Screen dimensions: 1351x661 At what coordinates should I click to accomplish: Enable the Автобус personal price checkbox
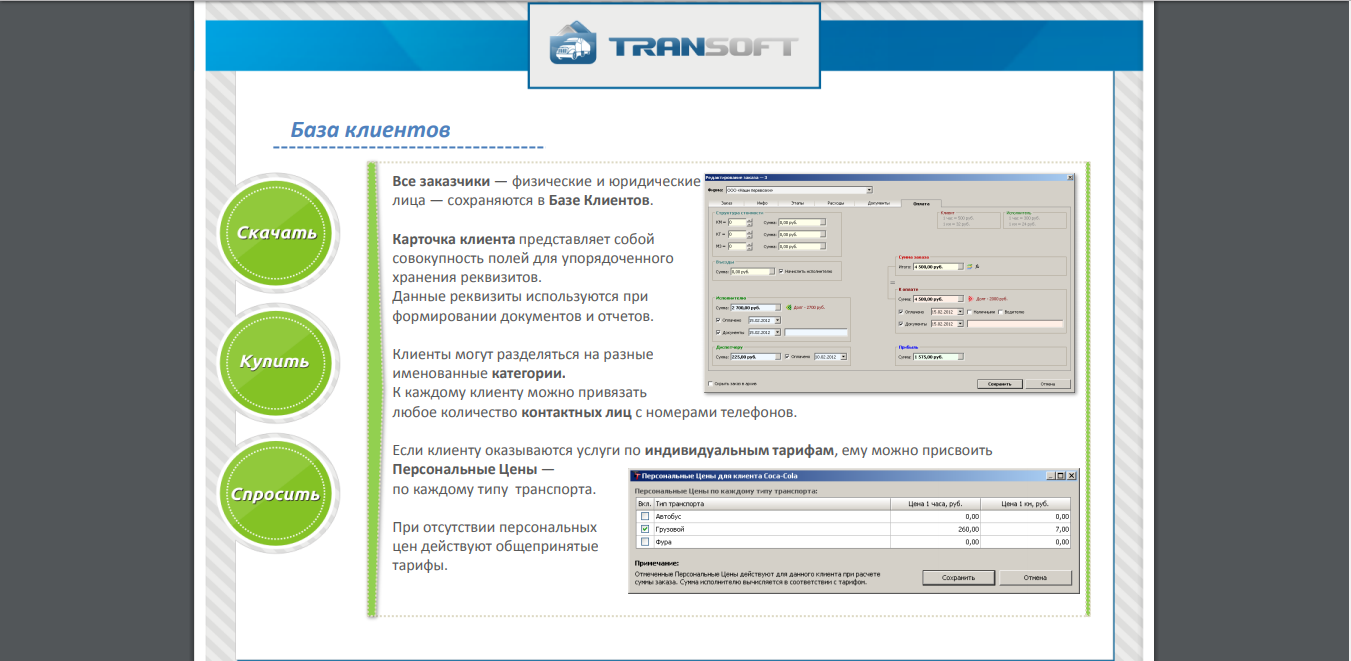pyautogui.click(x=643, y=517)
